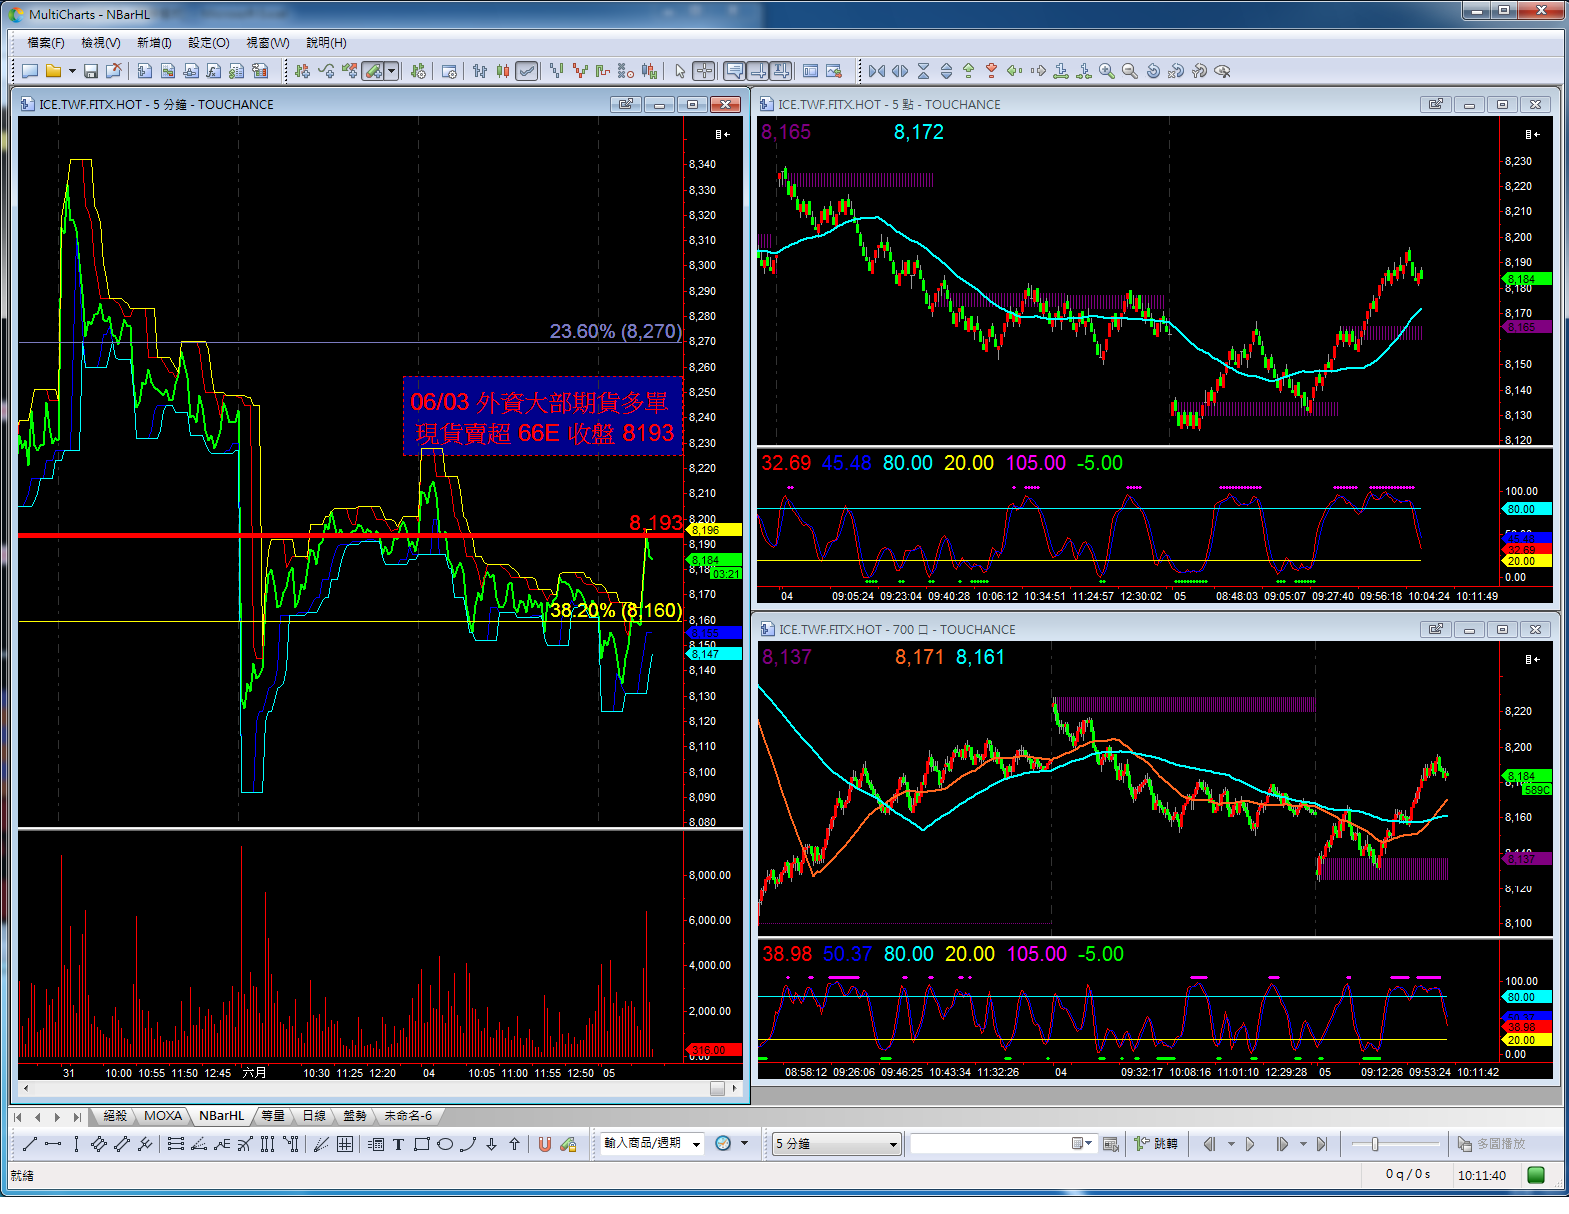Click the new workspace icon
The width and height of the screenshot is (1569, 1214).
point(29,71)
